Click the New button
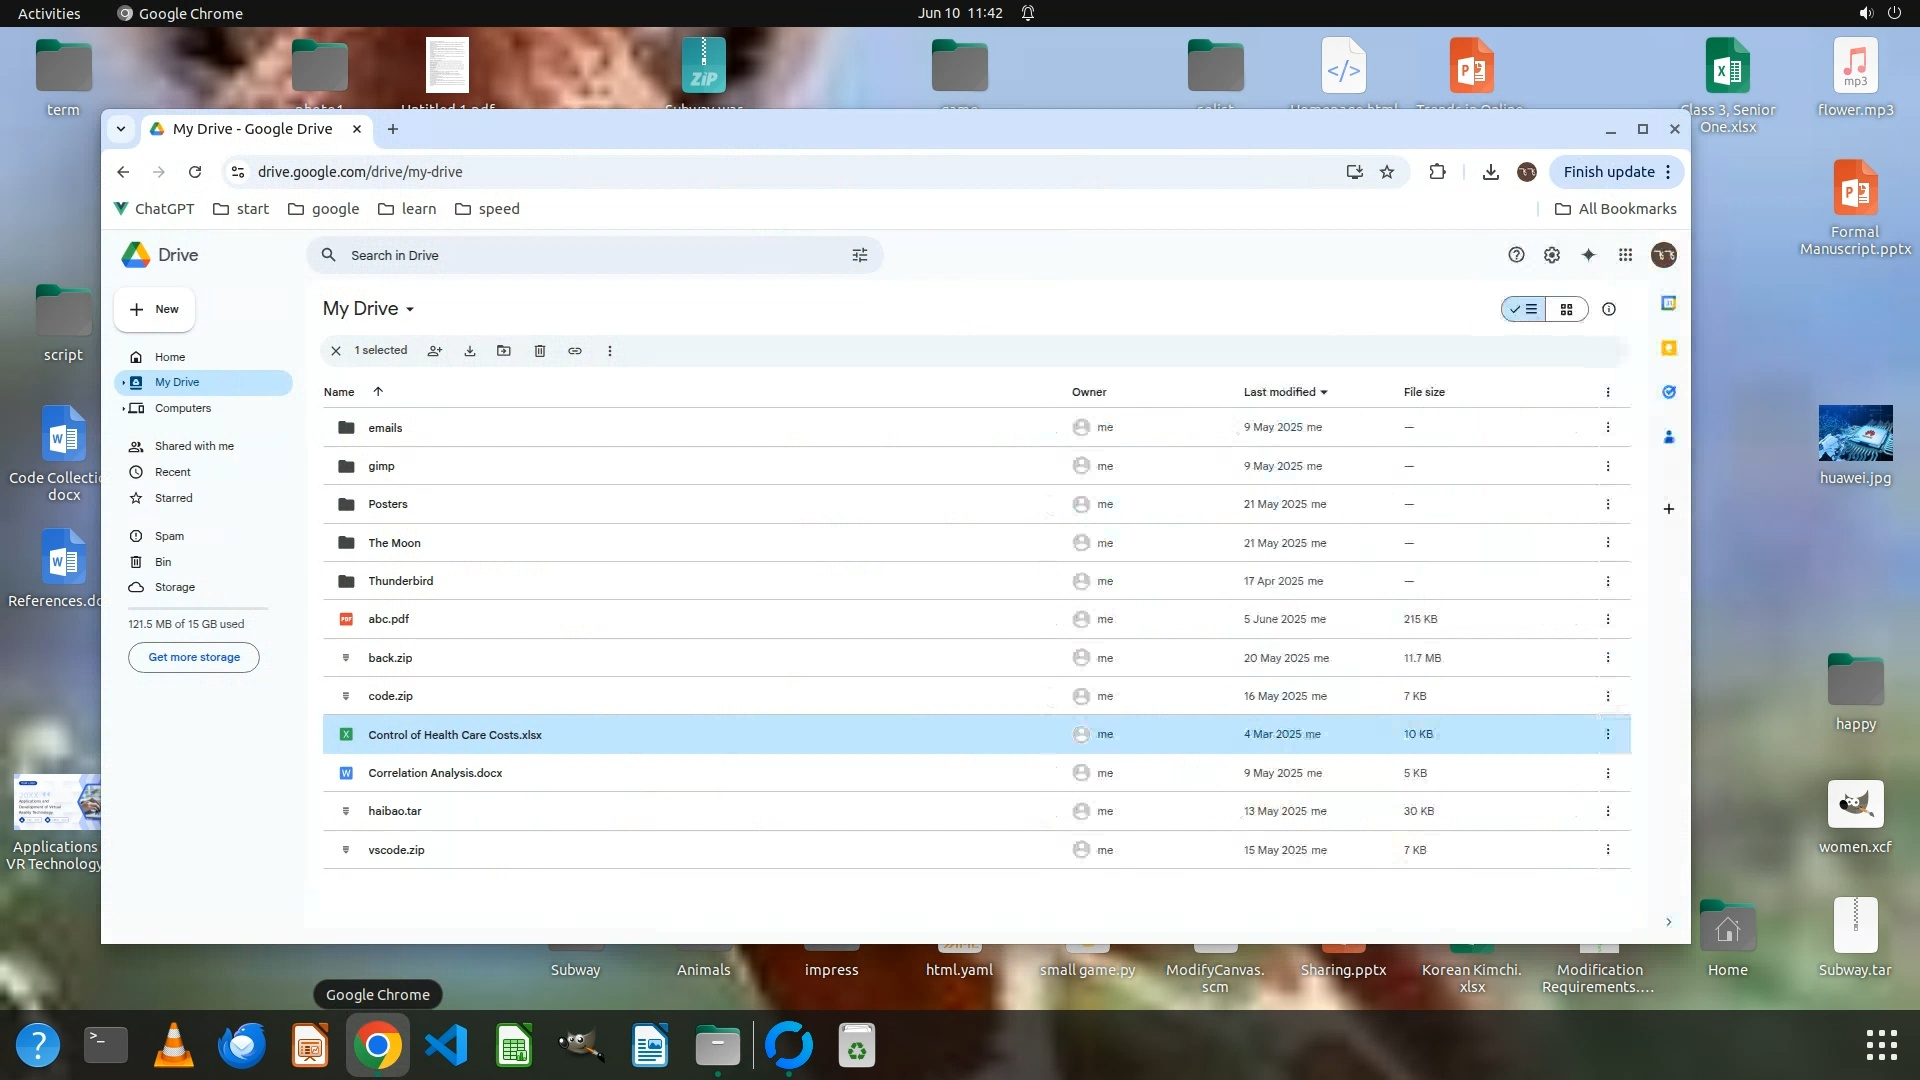Viewport: 1920px width, 1080px height. [154, 309]
